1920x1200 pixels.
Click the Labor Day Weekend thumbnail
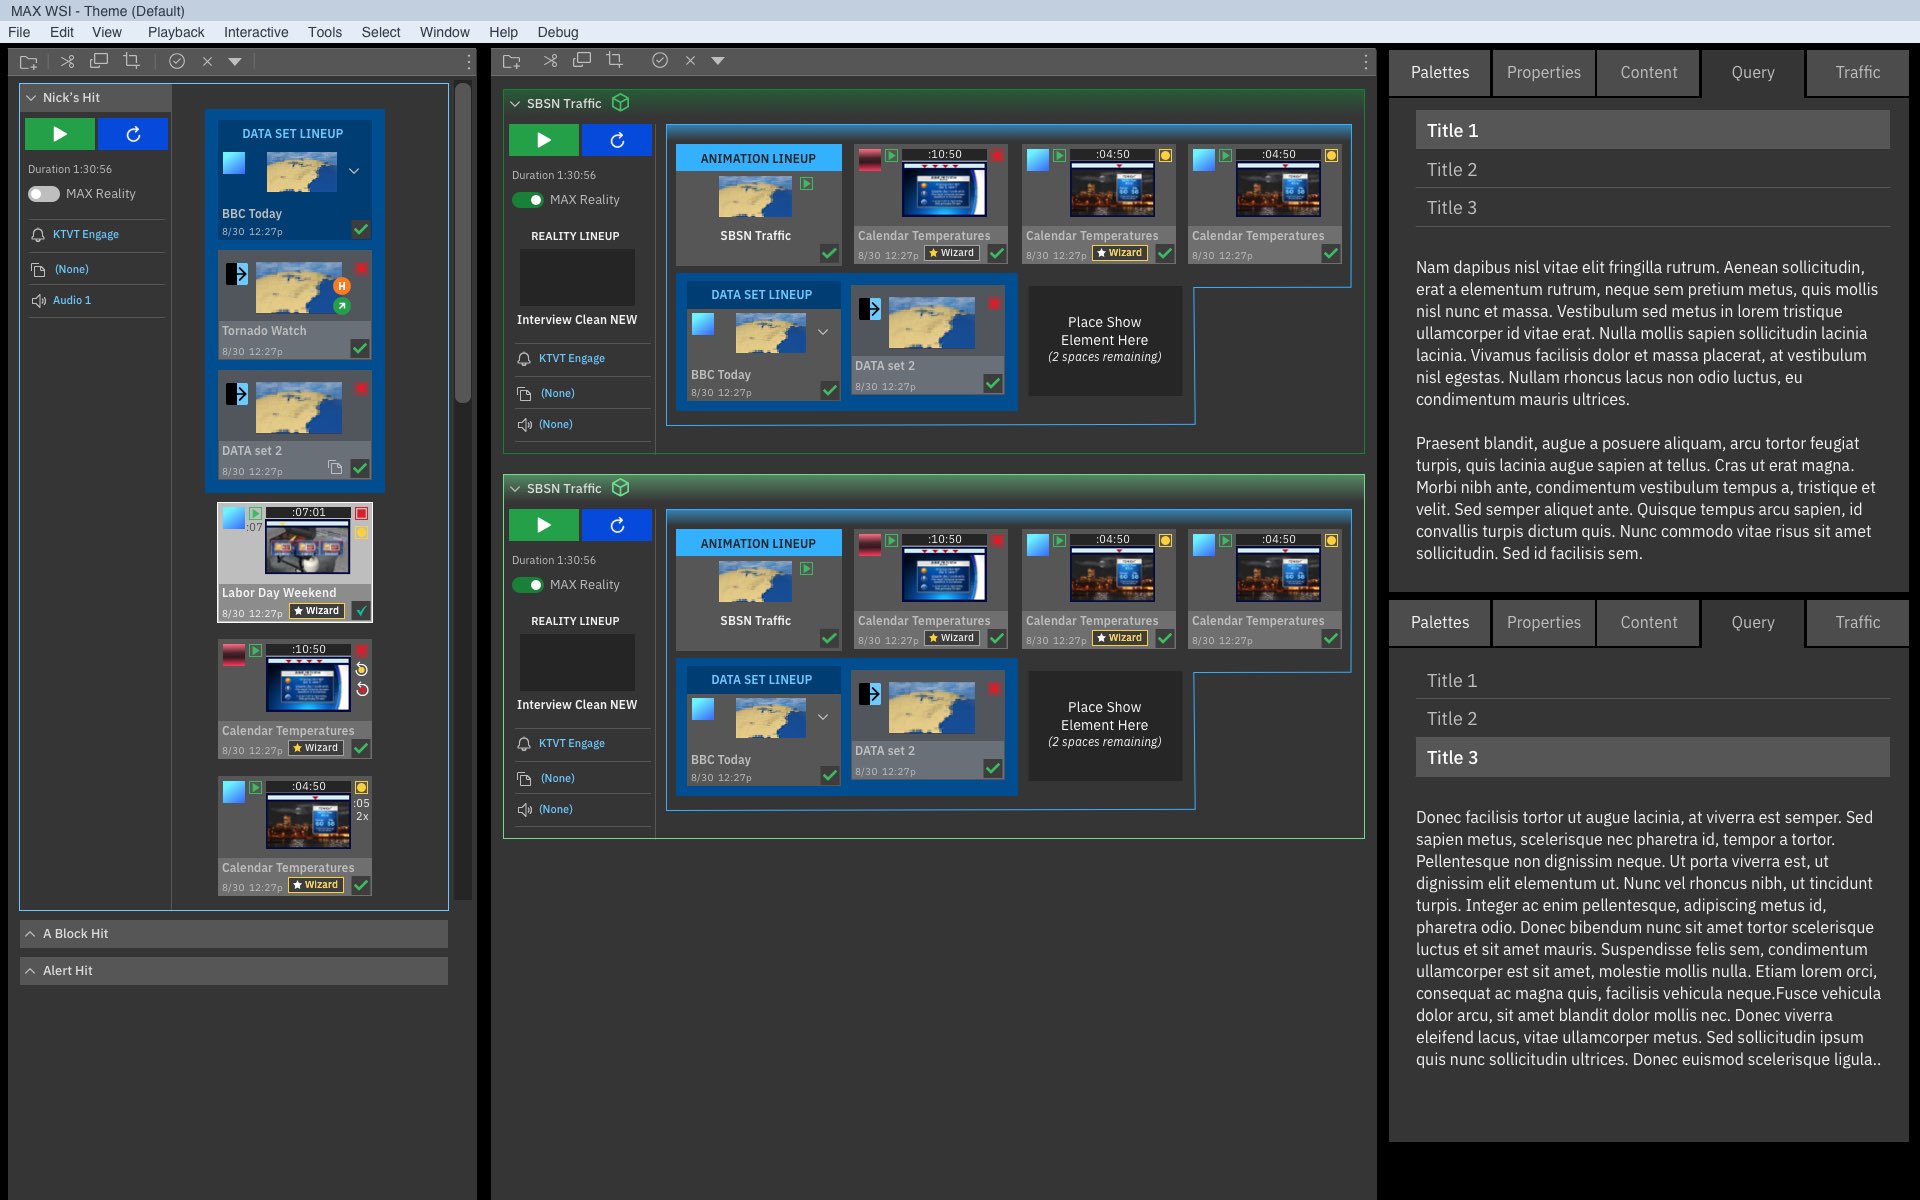[308, 548]
